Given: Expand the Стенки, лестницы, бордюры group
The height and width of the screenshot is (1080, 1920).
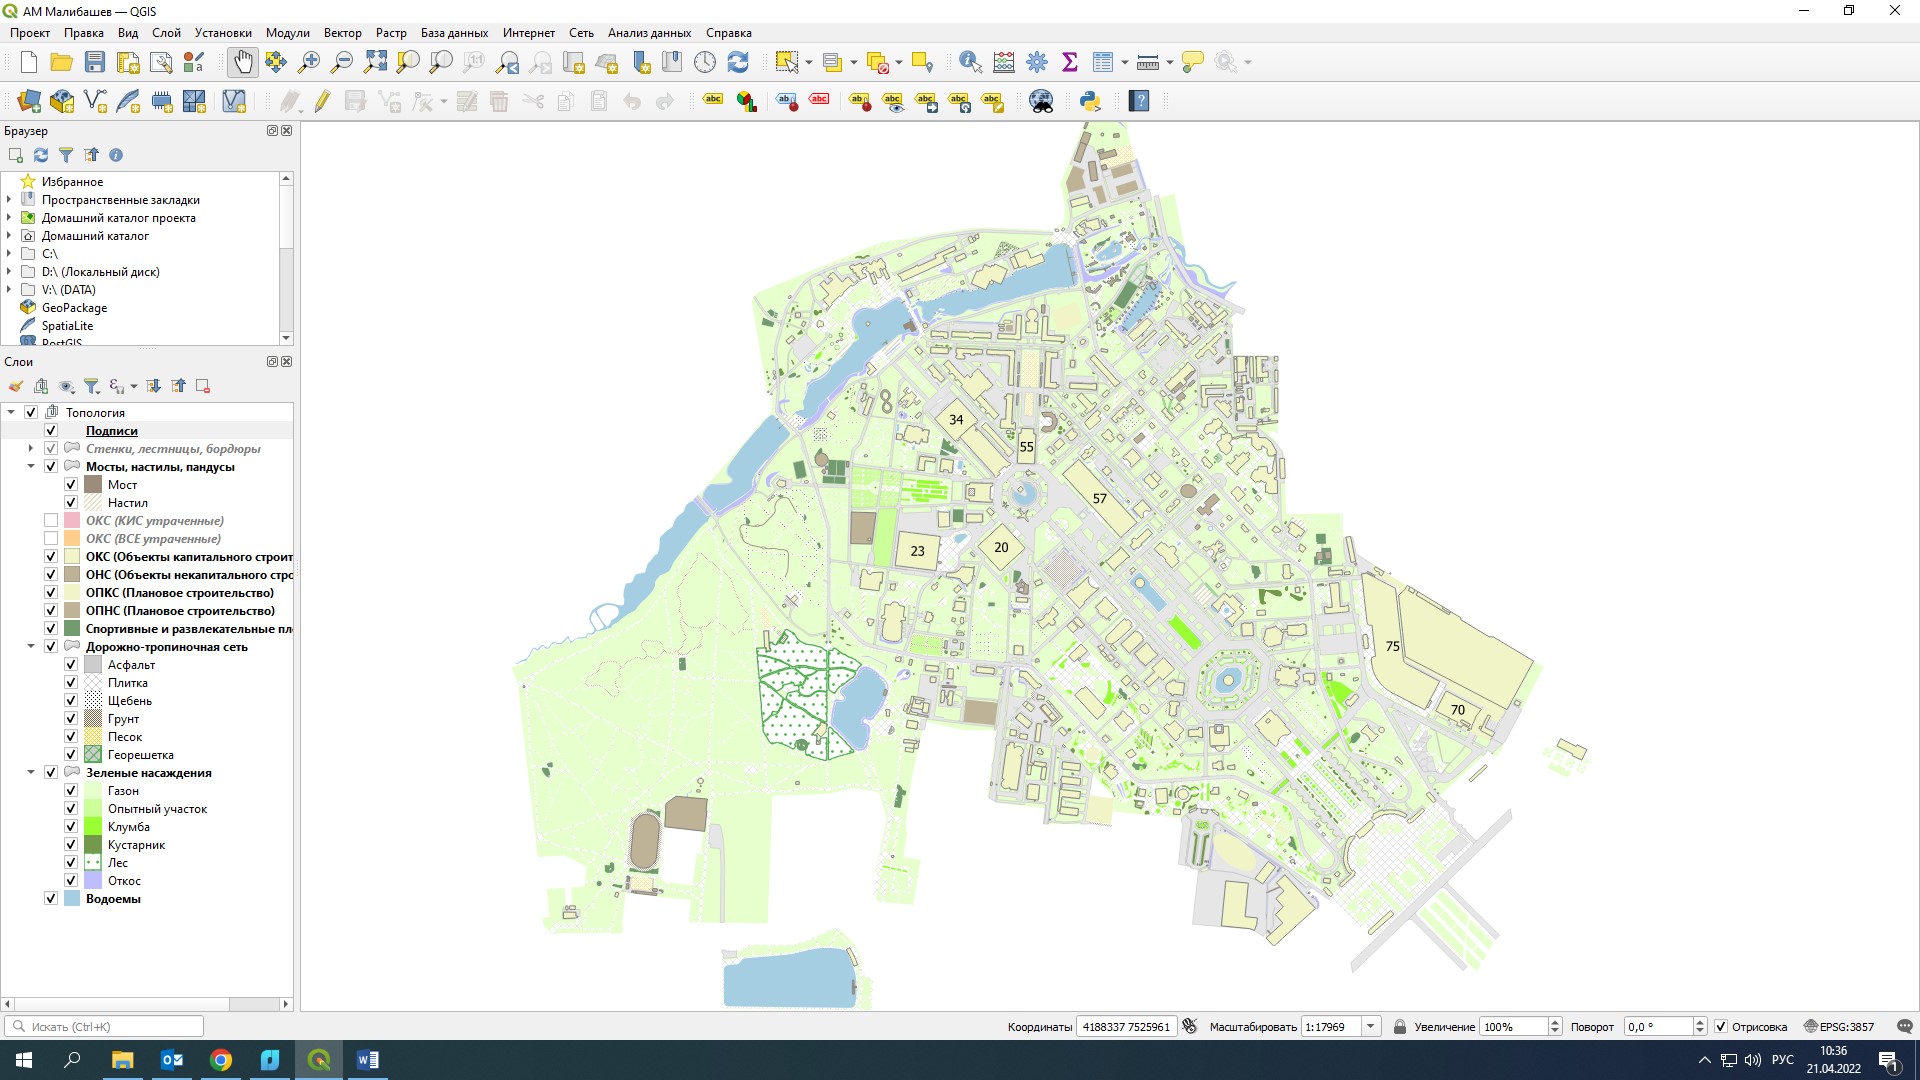Looking at the screenshot, I should click(x=31, y=449).
